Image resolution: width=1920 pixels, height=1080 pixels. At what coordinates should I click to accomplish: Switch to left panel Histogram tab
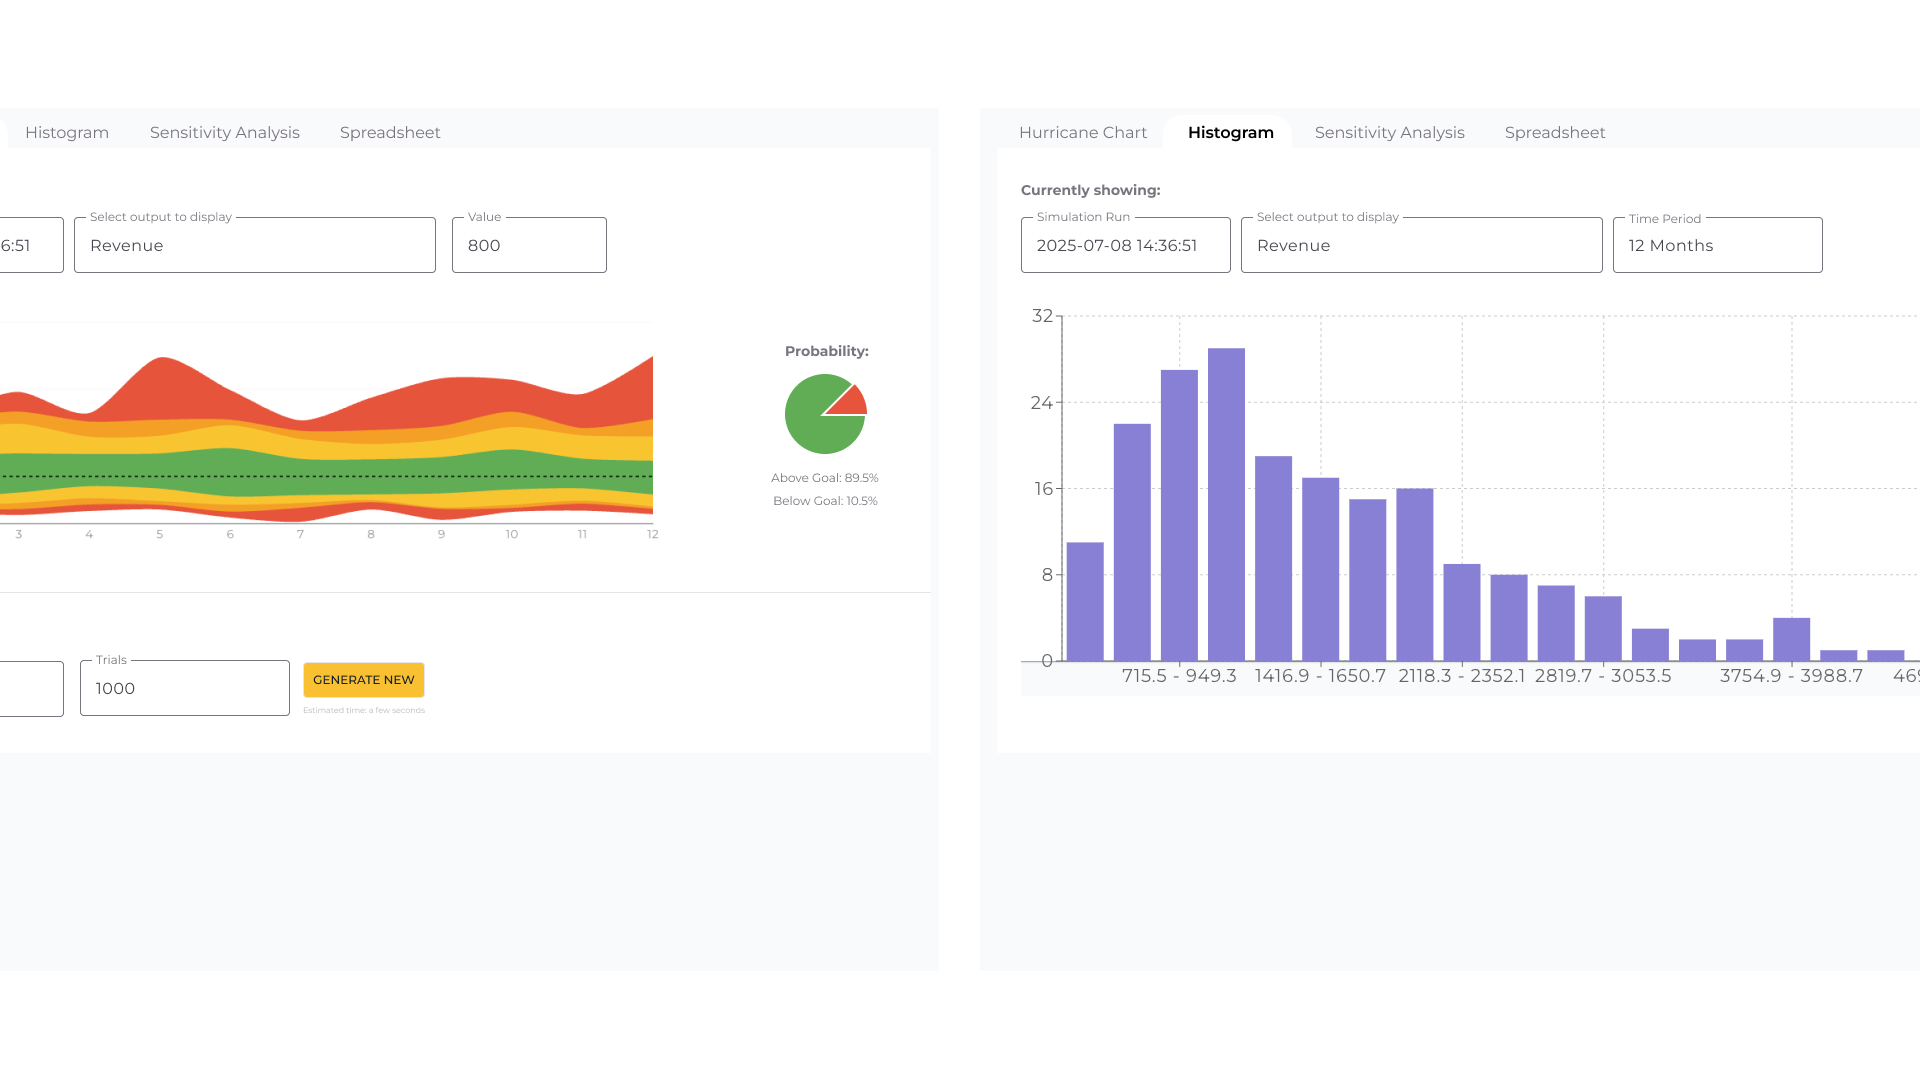(67, 132)
